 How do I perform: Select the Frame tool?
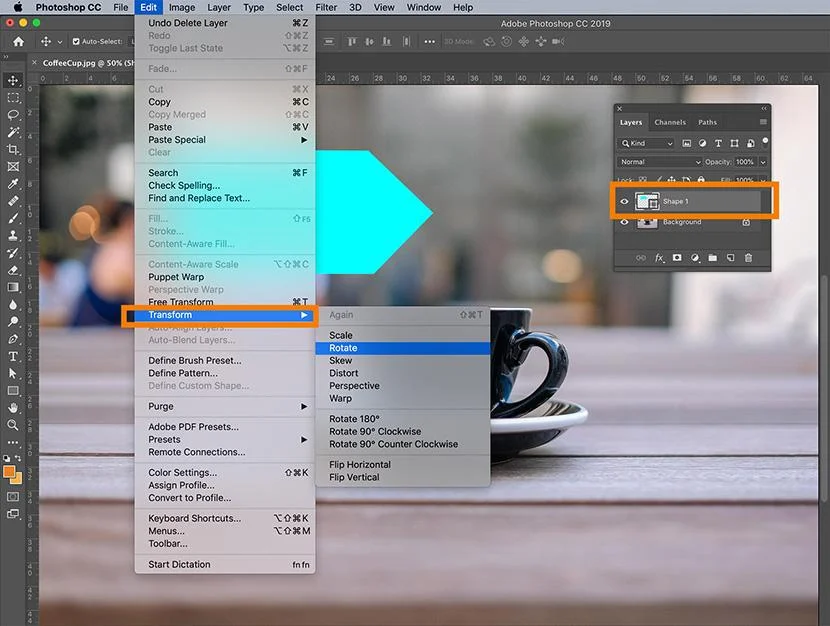pos(13,167)
